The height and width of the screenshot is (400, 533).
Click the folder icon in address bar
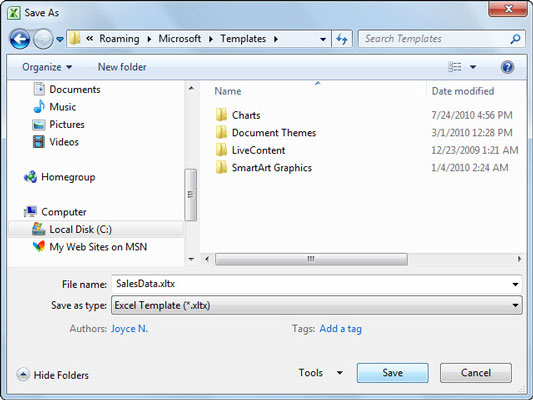pos(75,39)
